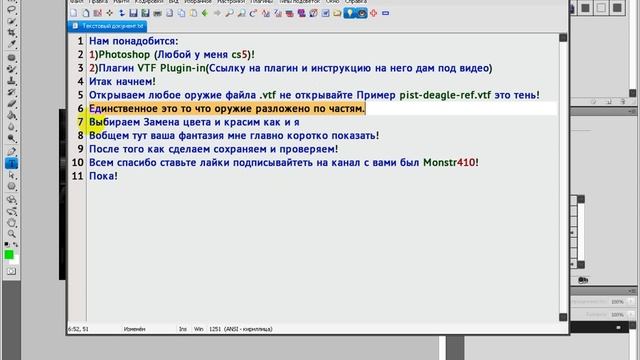Click the red plus icon in editor toolbar
640x360 pixels.
click(x=373, y=13)
